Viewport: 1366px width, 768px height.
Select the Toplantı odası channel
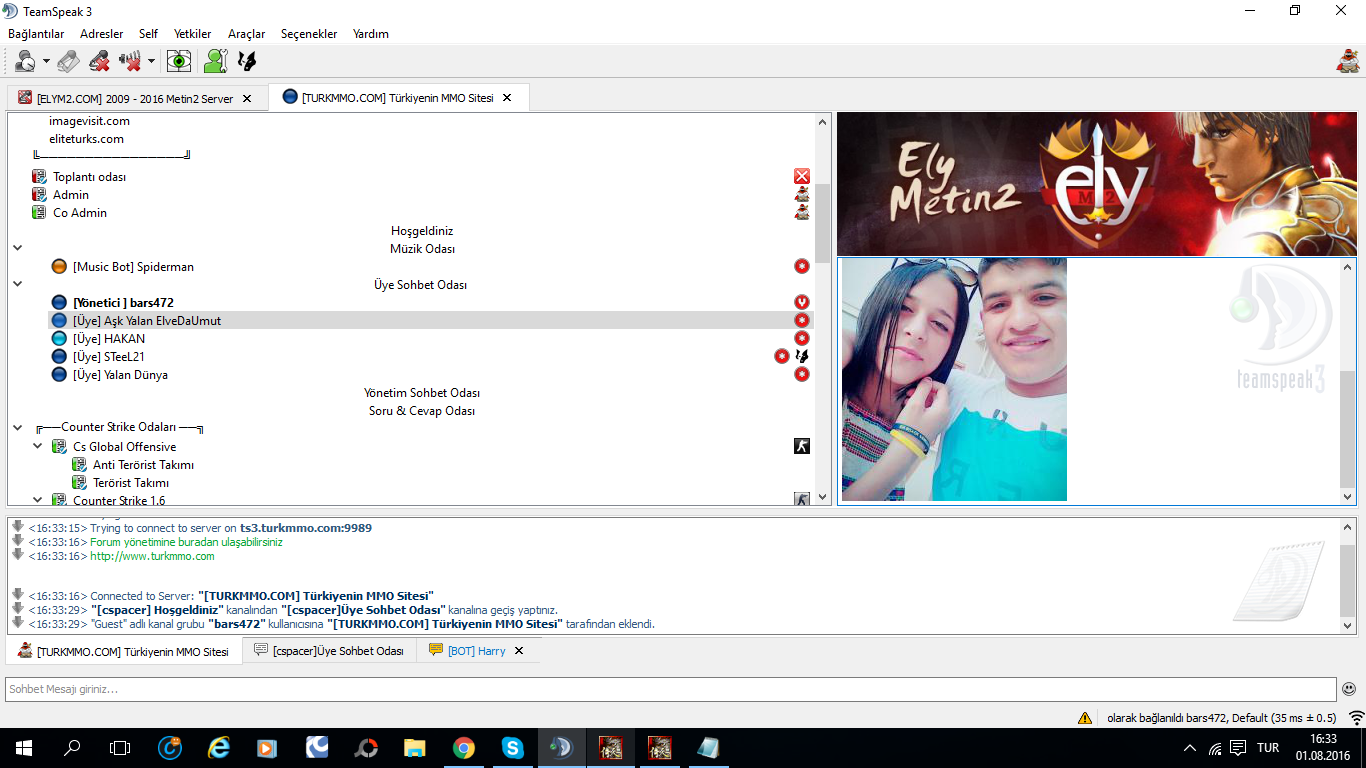[89, 177]
